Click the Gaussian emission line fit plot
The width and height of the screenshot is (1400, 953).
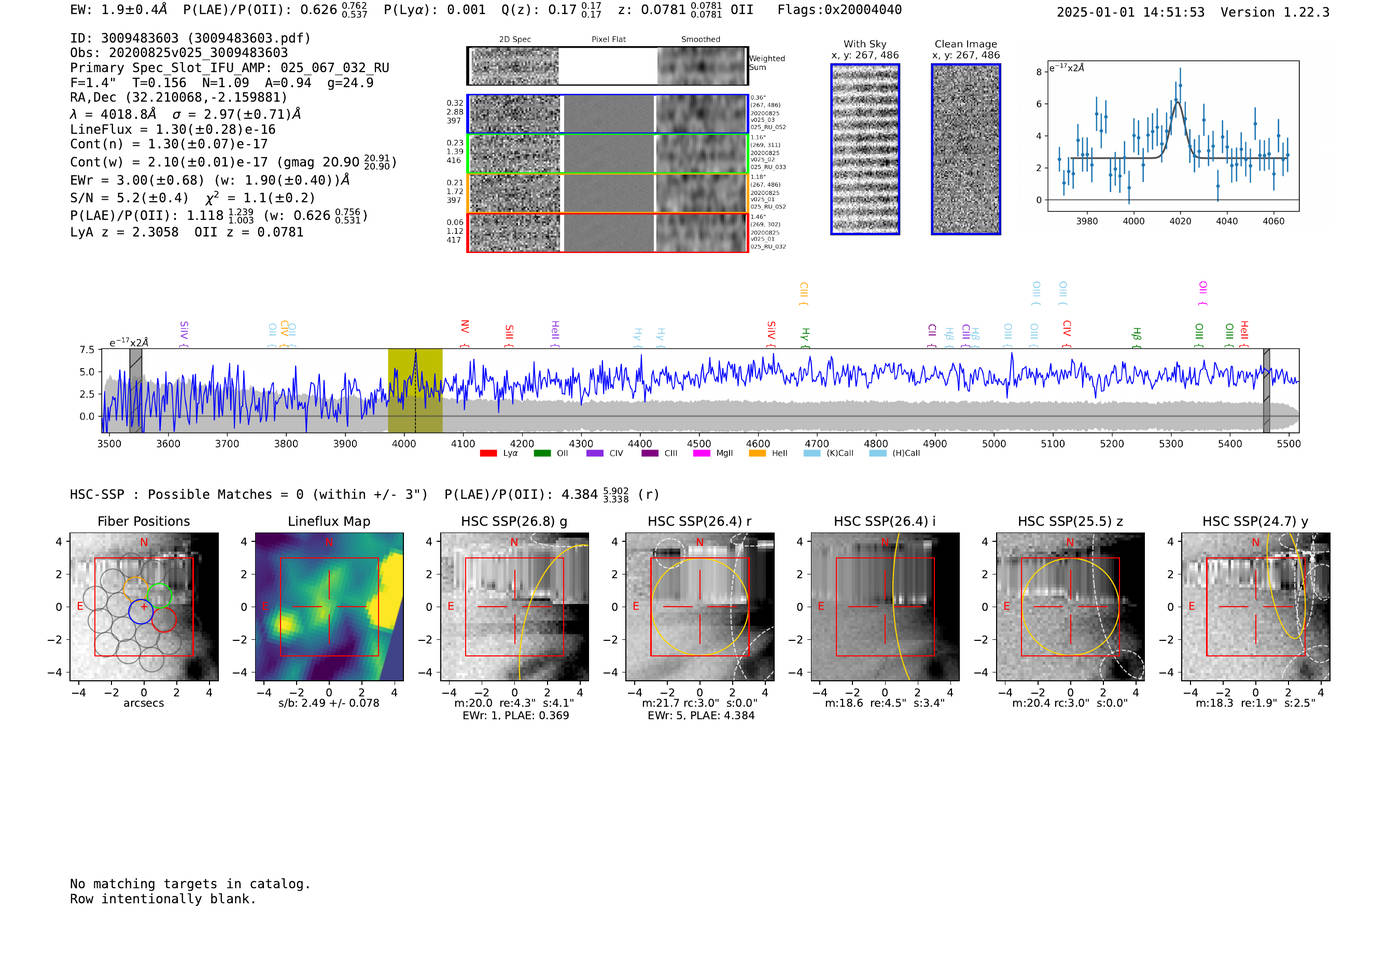(x=1172, y=136)
